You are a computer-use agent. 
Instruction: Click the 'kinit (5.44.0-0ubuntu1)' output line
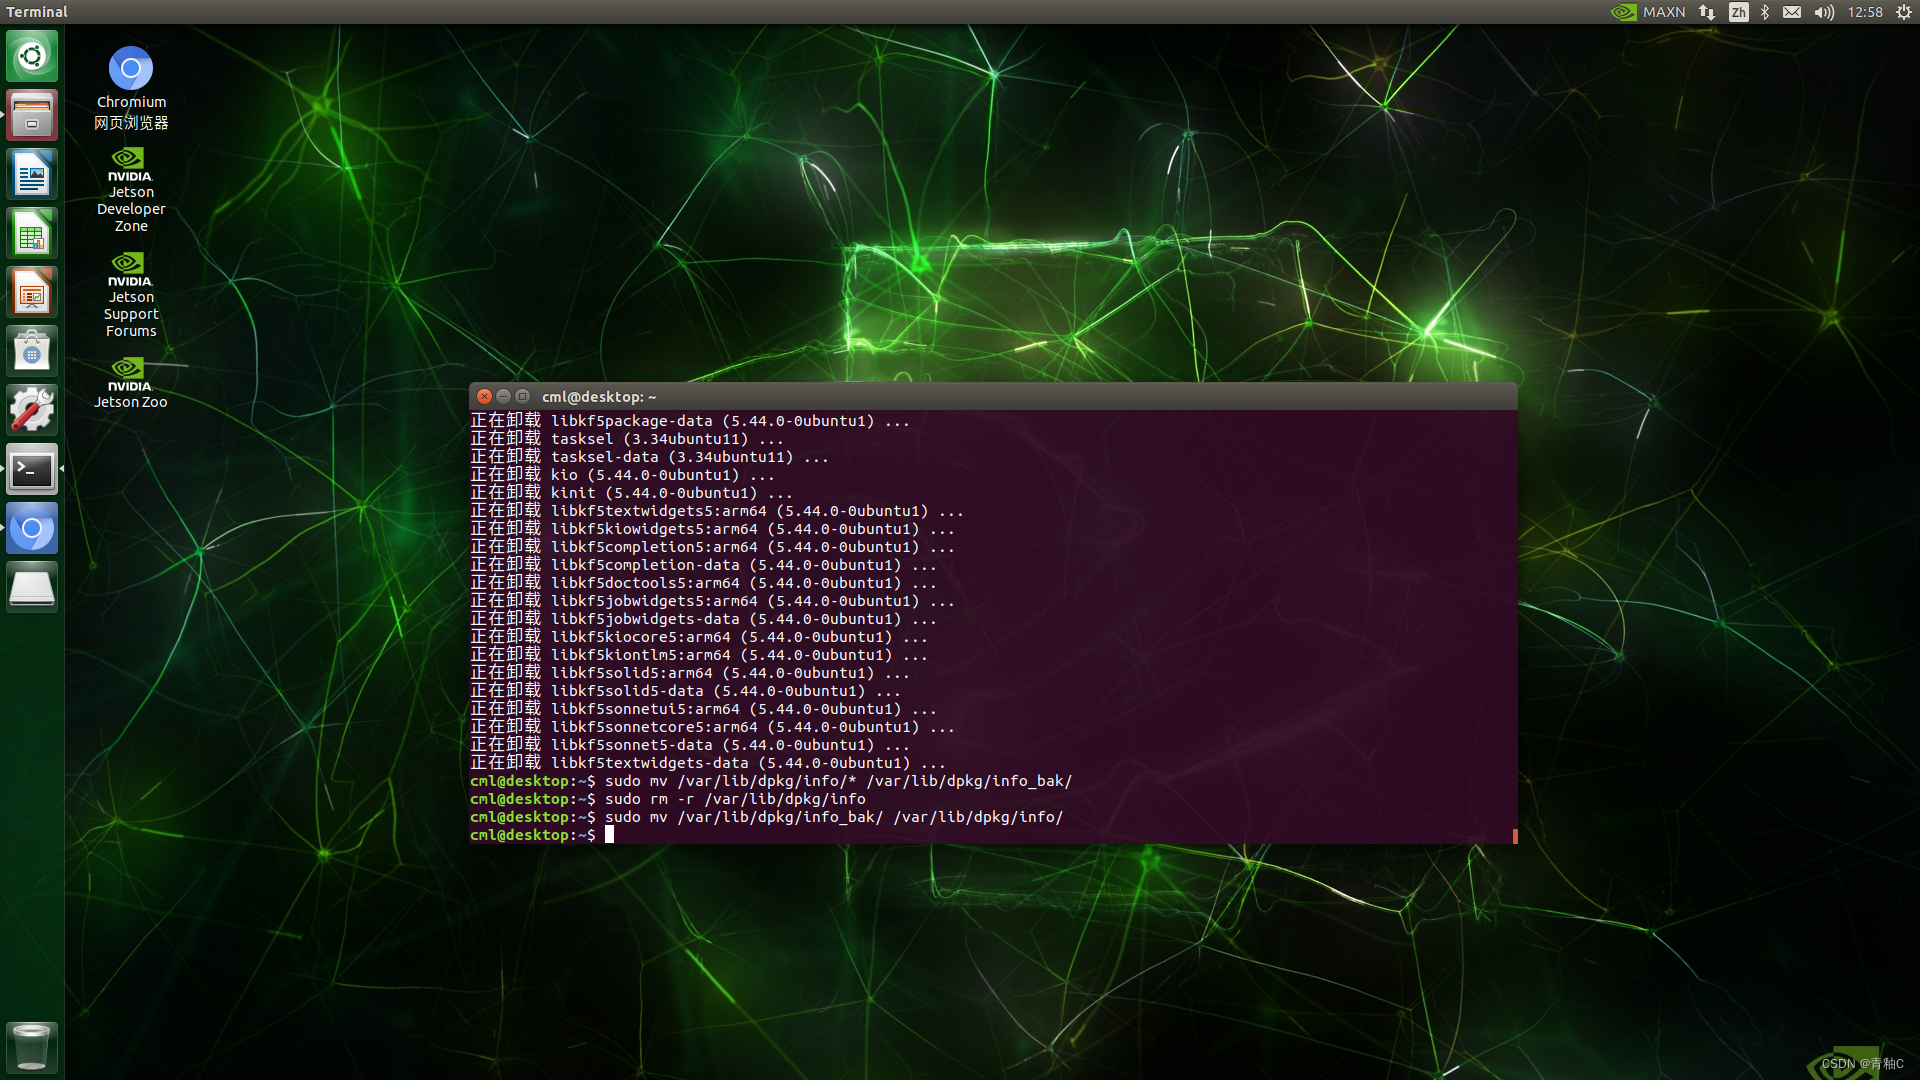(x=632, y=493)
